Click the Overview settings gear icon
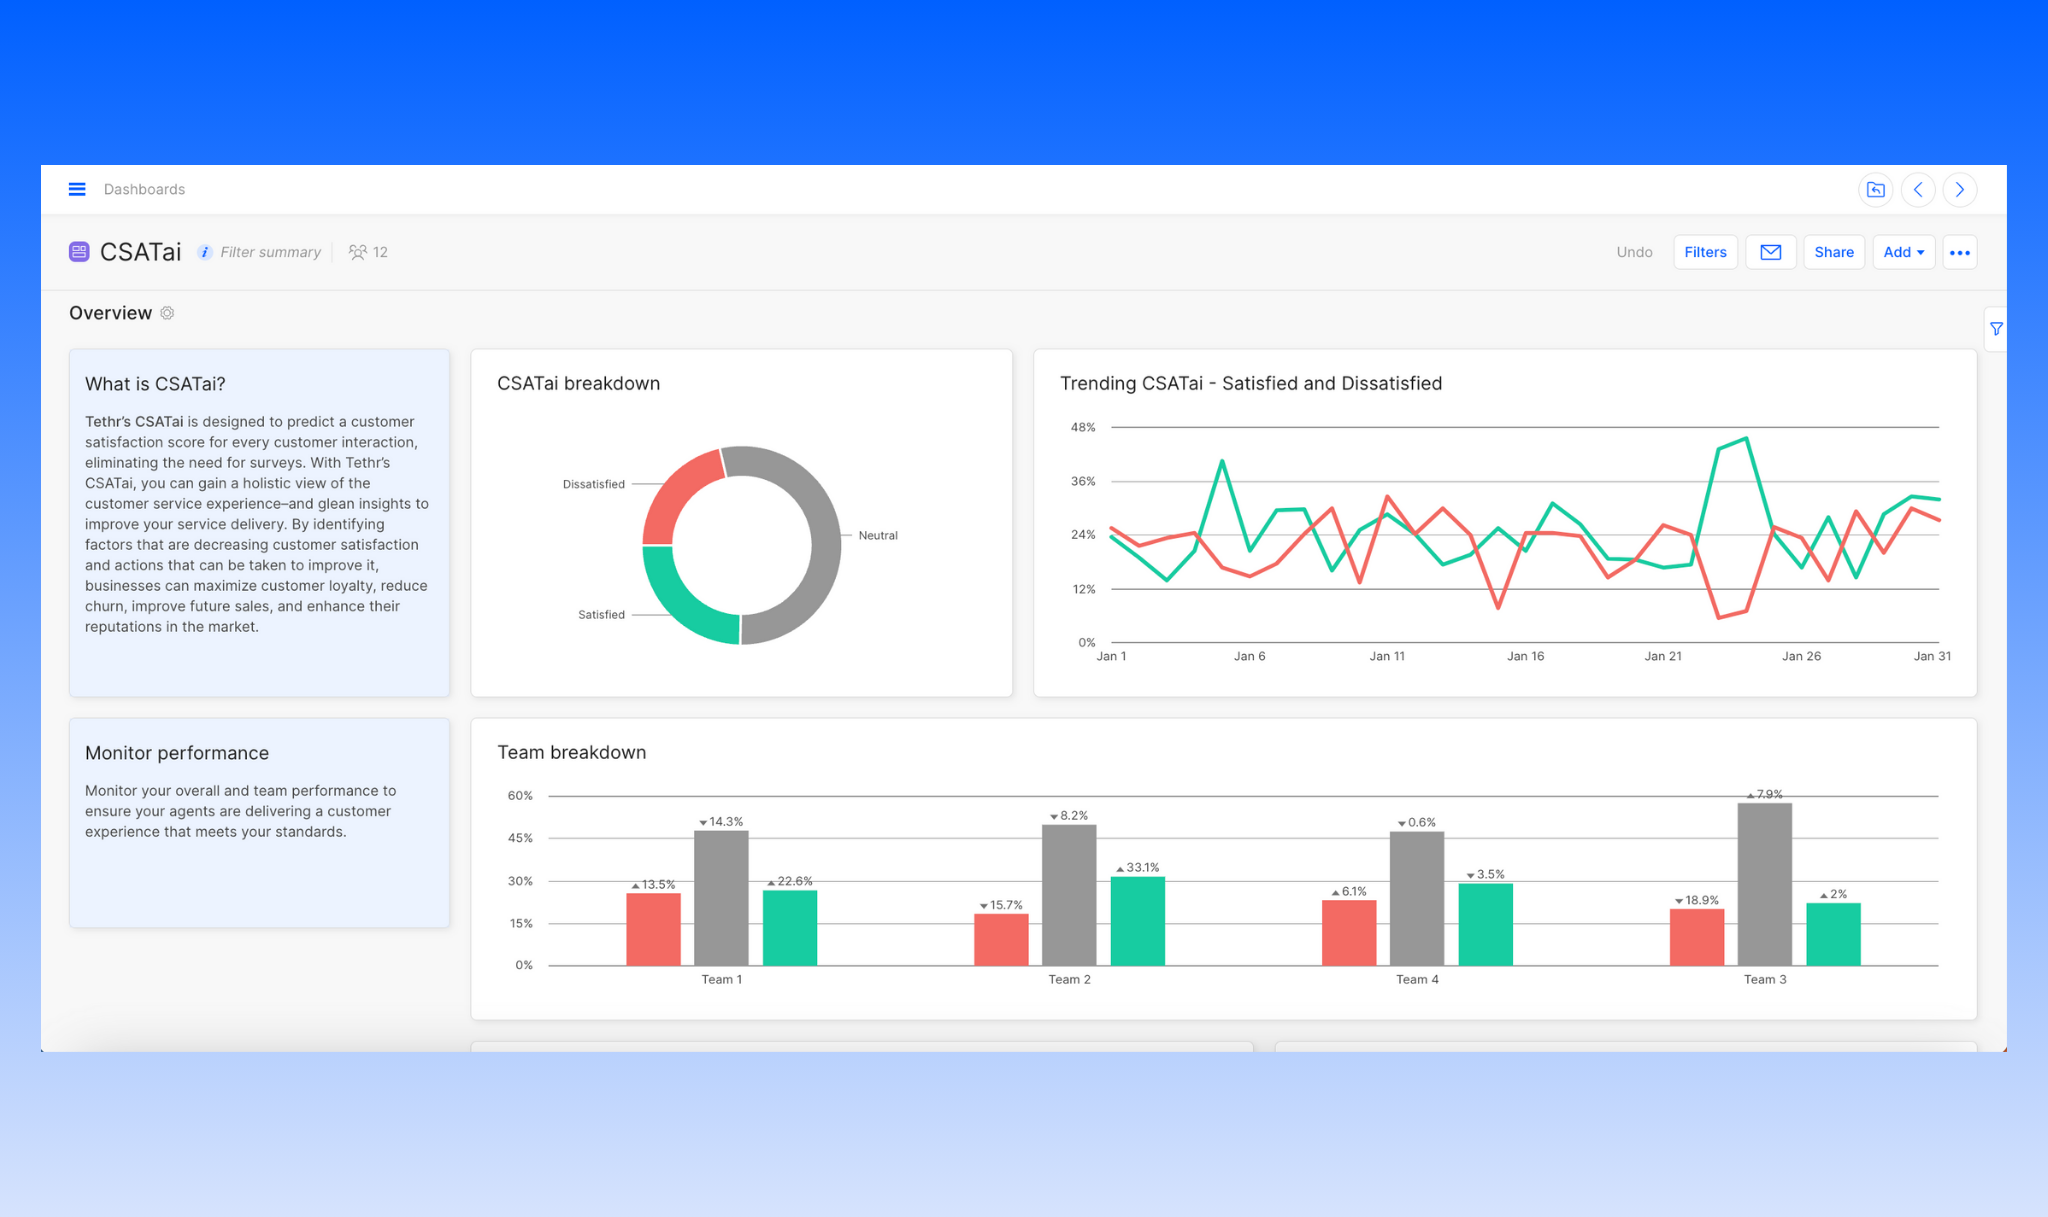 click(167, 313)
